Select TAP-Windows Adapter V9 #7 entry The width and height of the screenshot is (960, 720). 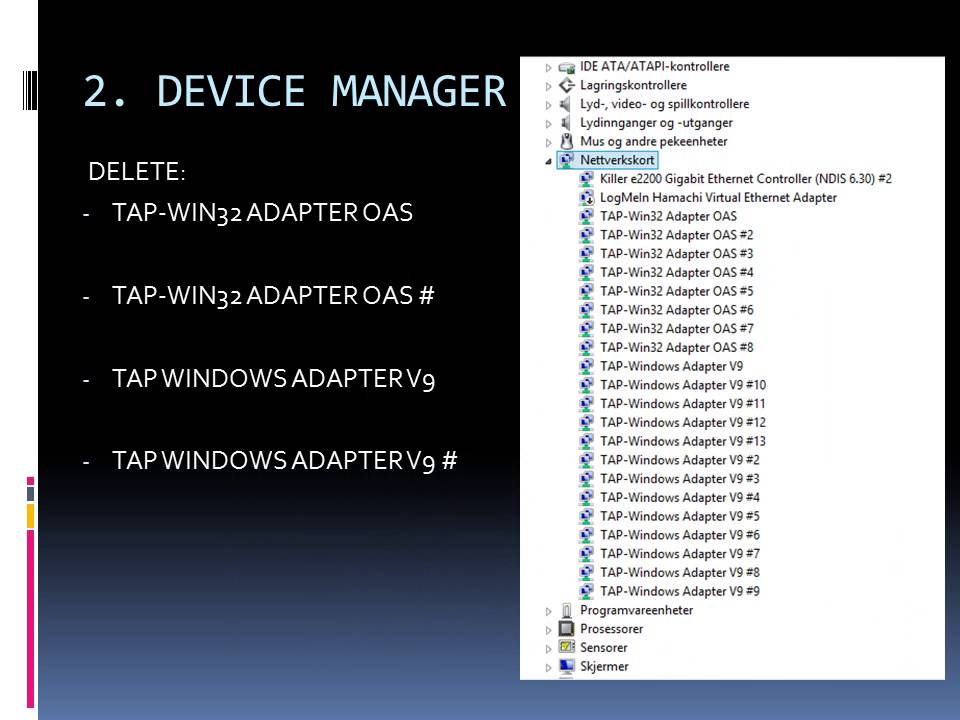click(x=680, y=553)
